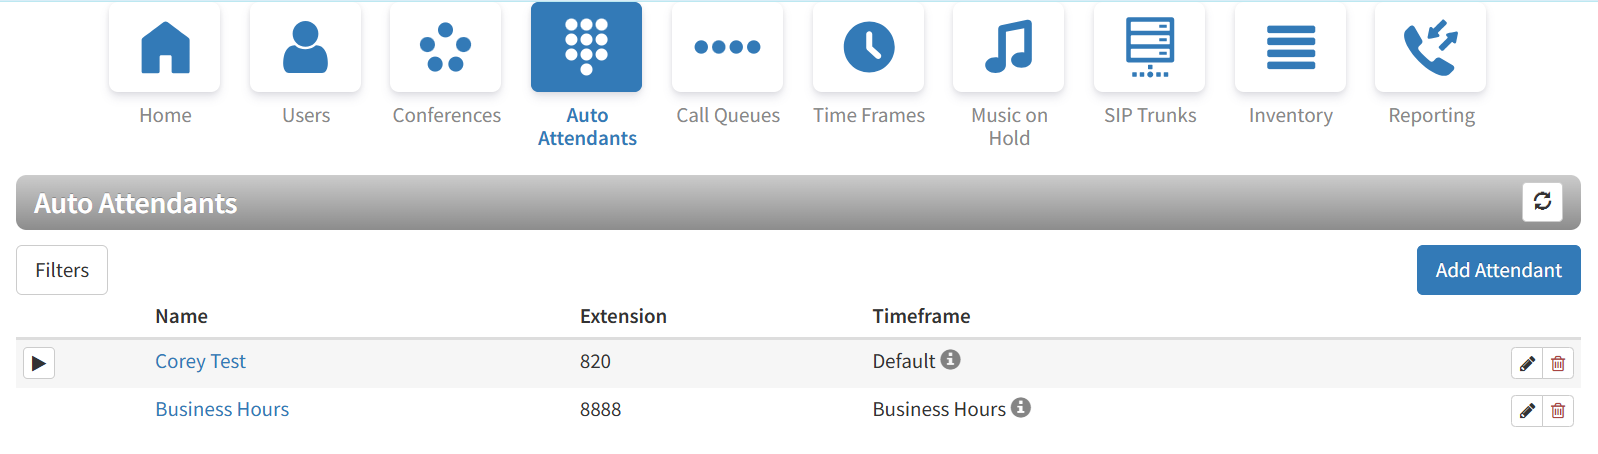Open the Corey Test attendant link
Screen dimensions: 1598x454
tap(200, 361)
